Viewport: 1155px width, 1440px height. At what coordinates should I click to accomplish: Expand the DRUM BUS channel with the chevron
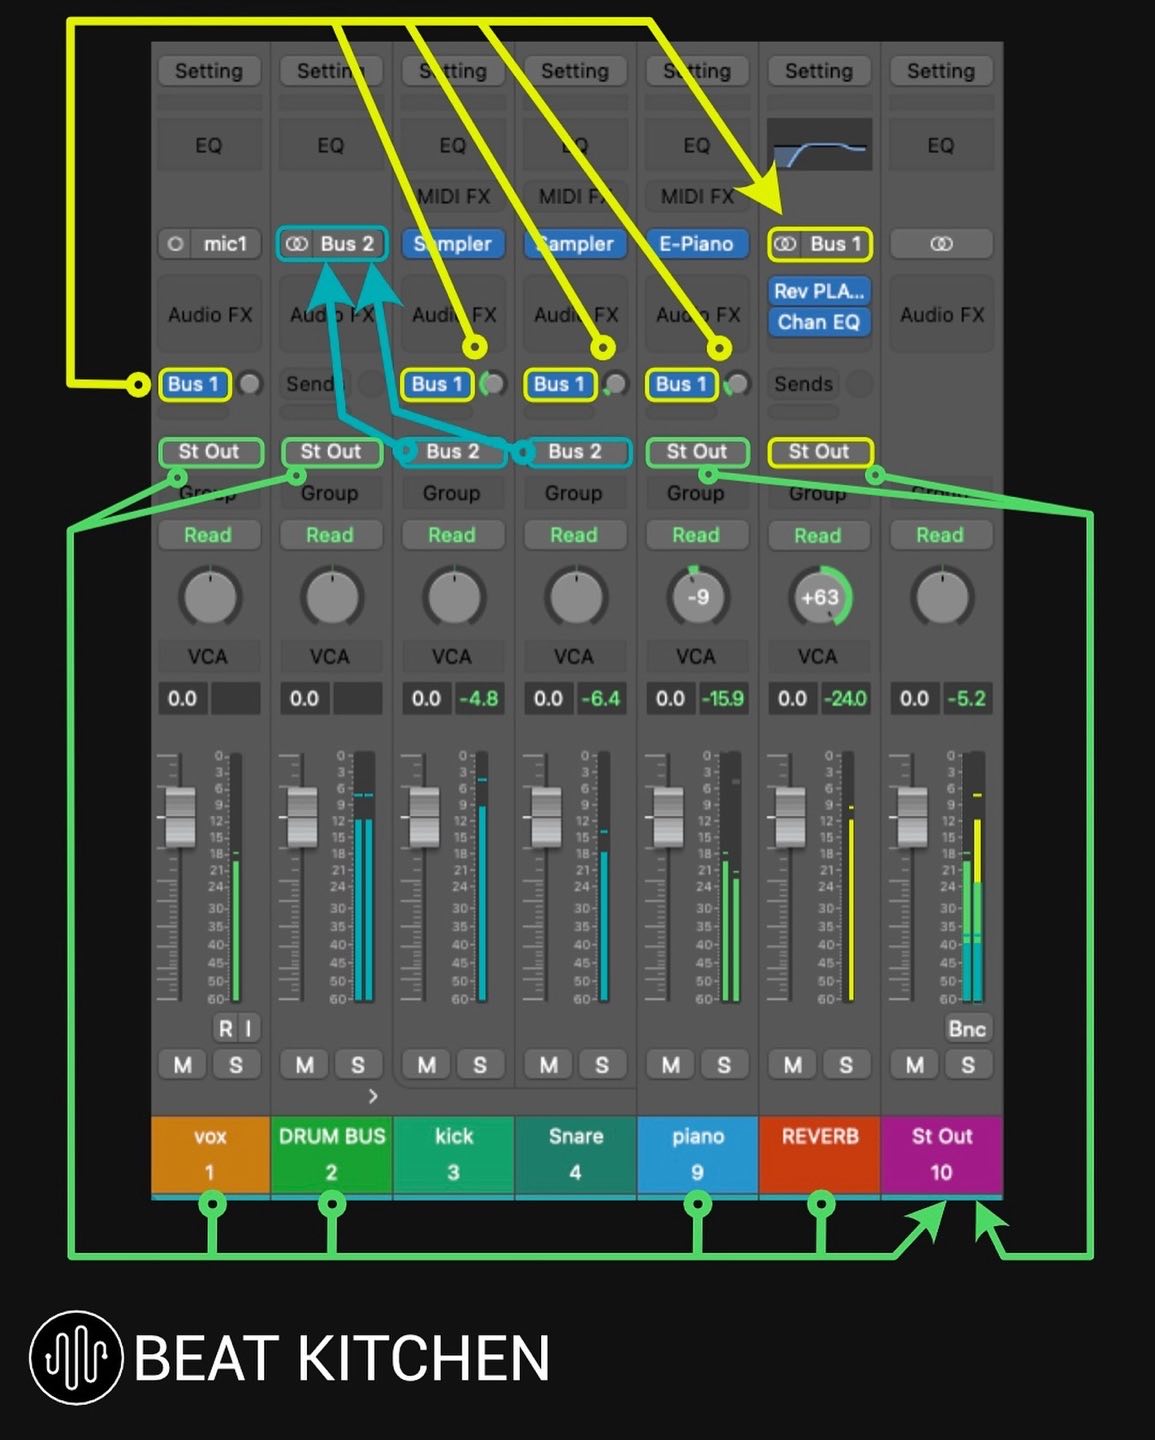[373, 1096]
